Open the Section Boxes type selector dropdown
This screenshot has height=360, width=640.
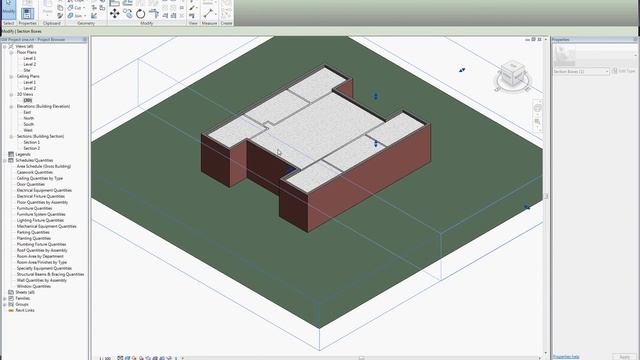pyautogui.click(x=581, y=71)
